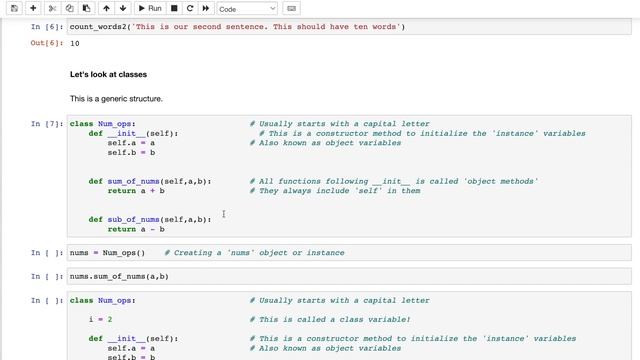The width and height of the screenshot is (640, 360).
Task: Click the comment "Creating a 'nums' object or instance"
Action: (255, 253)
